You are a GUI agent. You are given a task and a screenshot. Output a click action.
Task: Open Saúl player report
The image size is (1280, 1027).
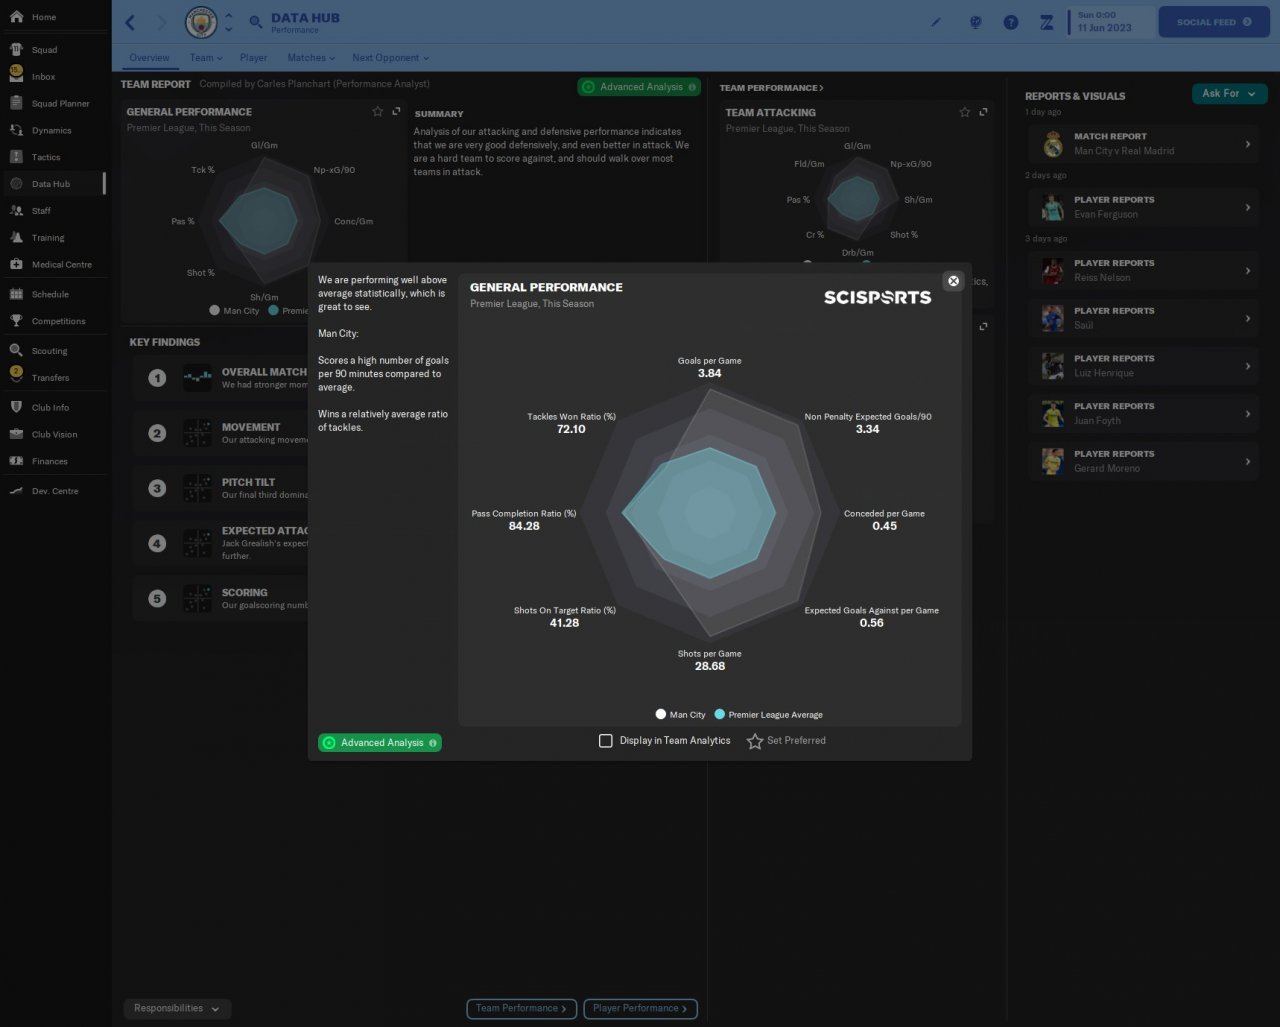1143,318
